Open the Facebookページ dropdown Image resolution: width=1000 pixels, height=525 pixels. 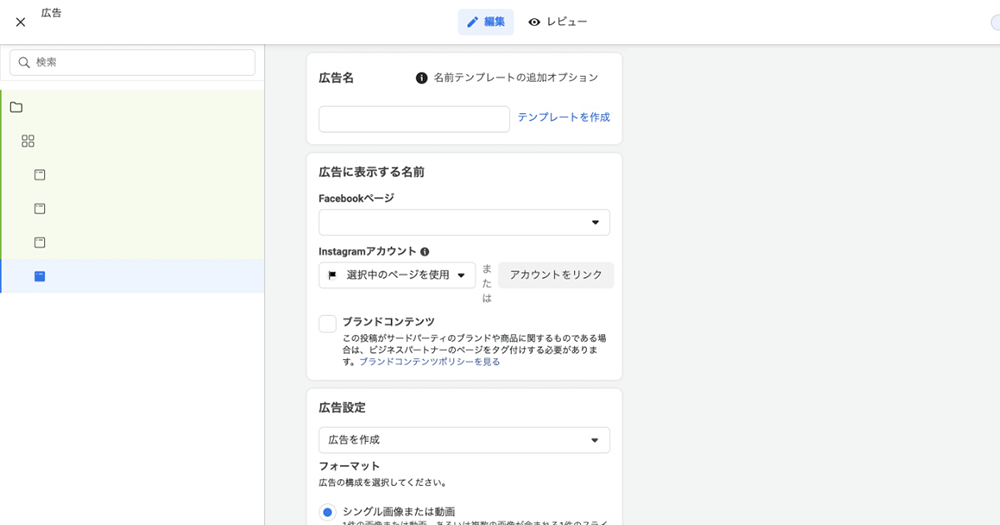pyautogui.click(x=464, y=223)
